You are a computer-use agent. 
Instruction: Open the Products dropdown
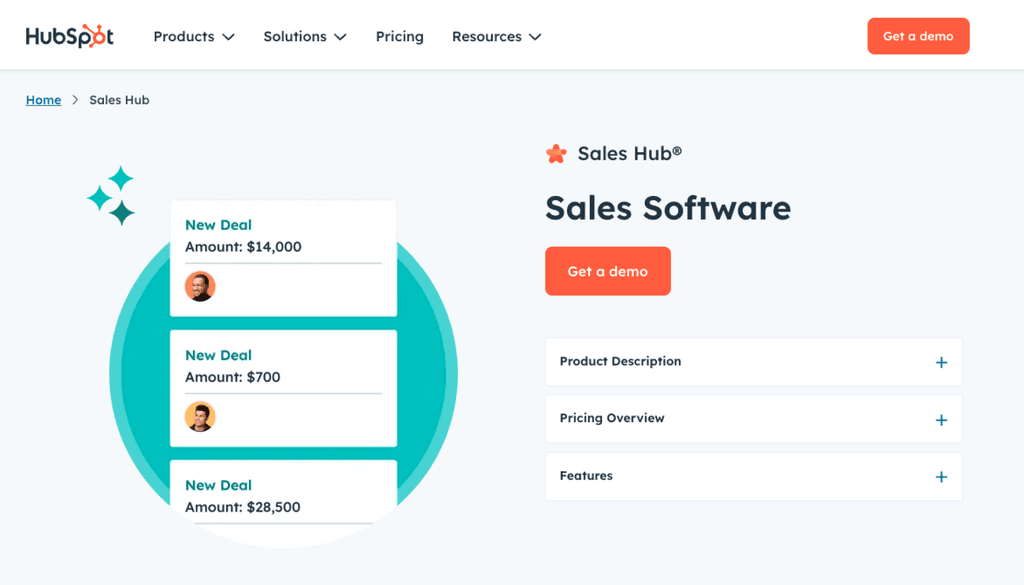[193, 36]
